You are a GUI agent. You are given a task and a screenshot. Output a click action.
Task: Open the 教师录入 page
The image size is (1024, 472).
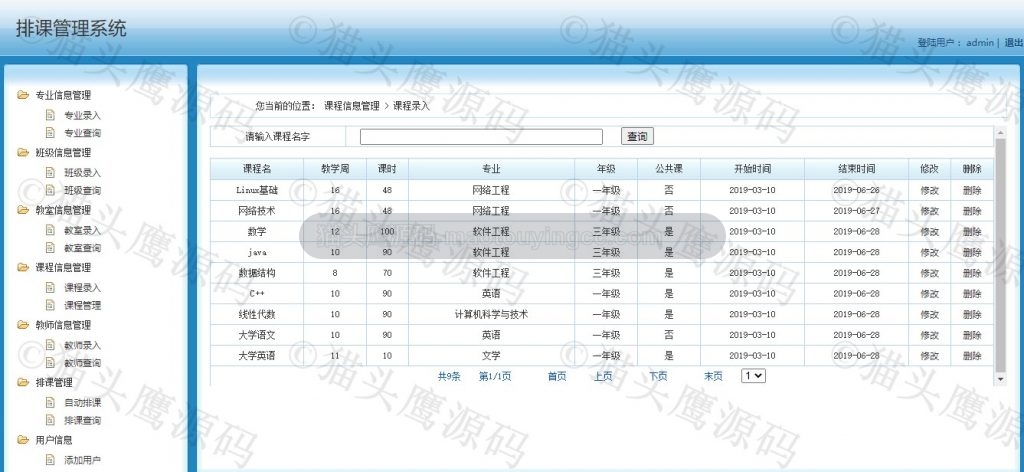click(x=82, y=345)
